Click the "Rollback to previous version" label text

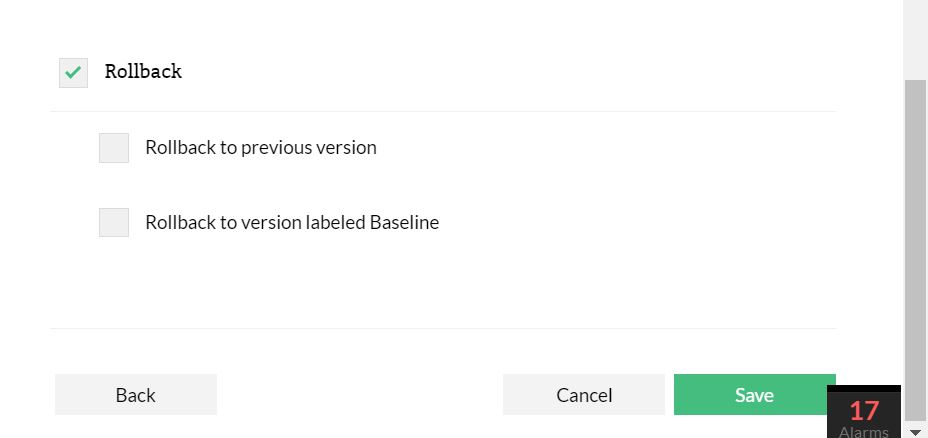coord(261,148)
